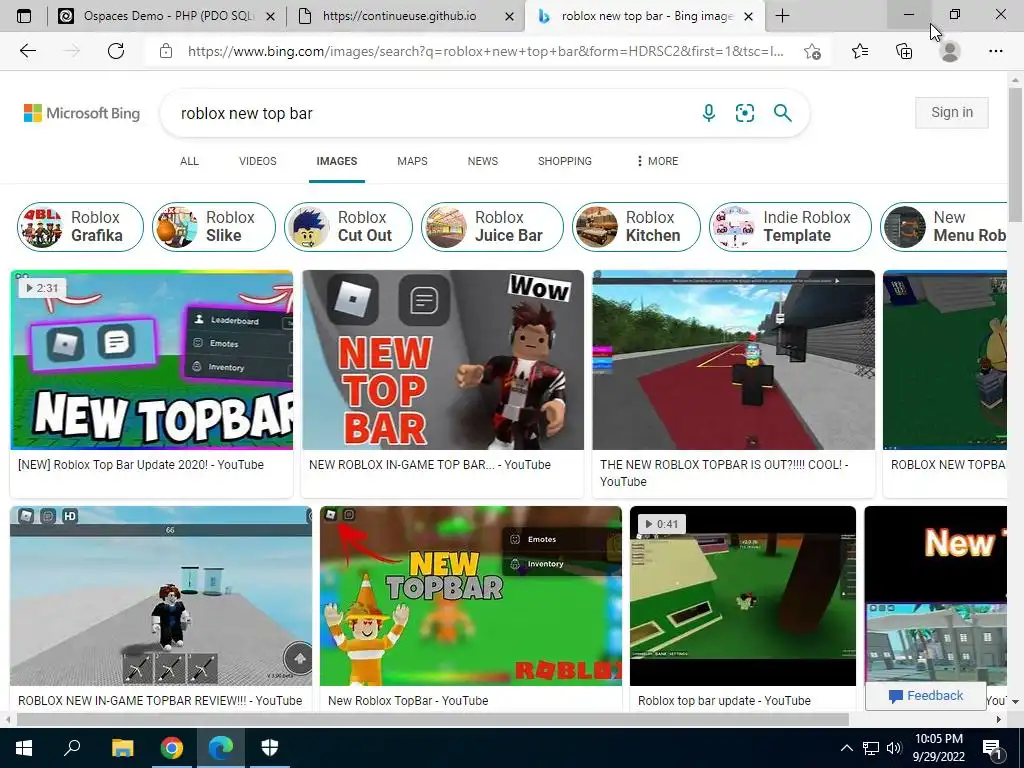Open the Windows Start menu
The height and width of the screenshot is (768, 1024).
point(24,748)
